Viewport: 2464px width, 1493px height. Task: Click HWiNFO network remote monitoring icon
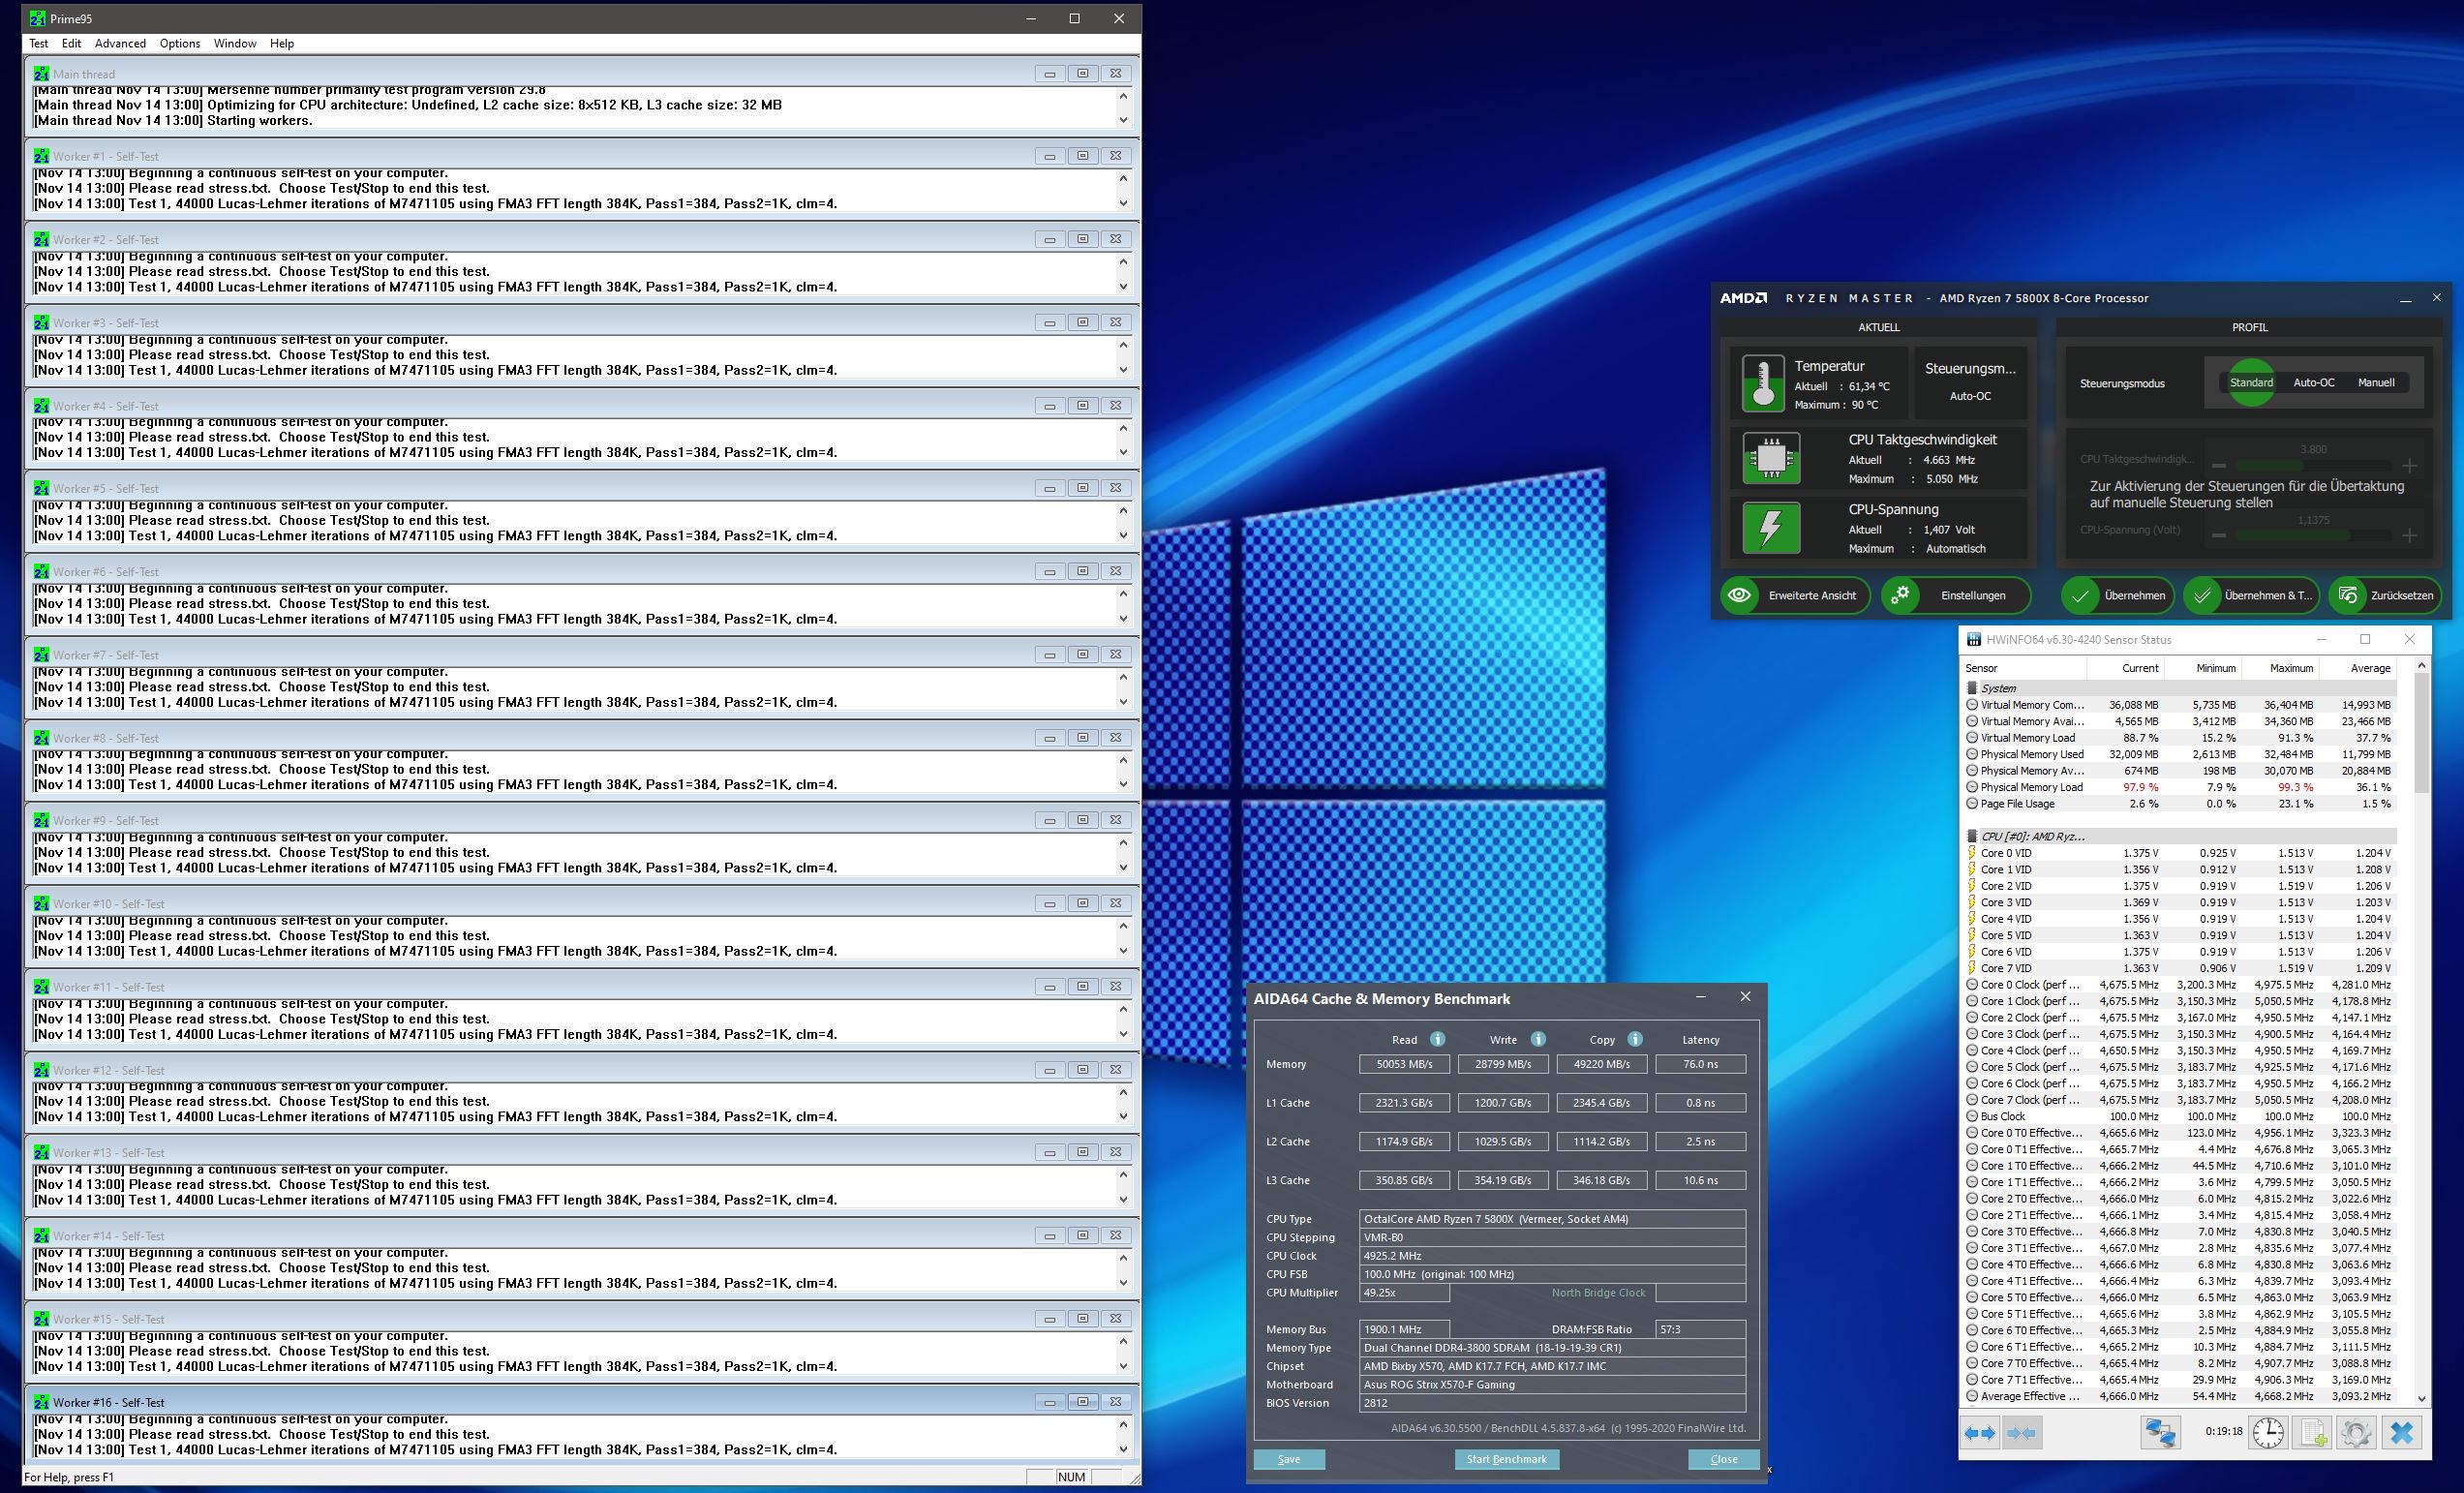pos(2160,1433)
